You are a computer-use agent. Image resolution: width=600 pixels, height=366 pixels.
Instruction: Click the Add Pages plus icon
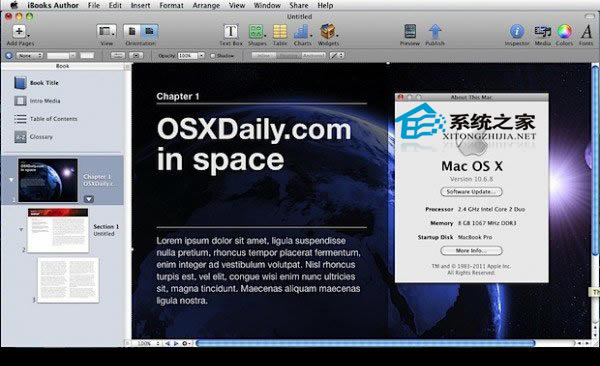(x=20, y=31)
